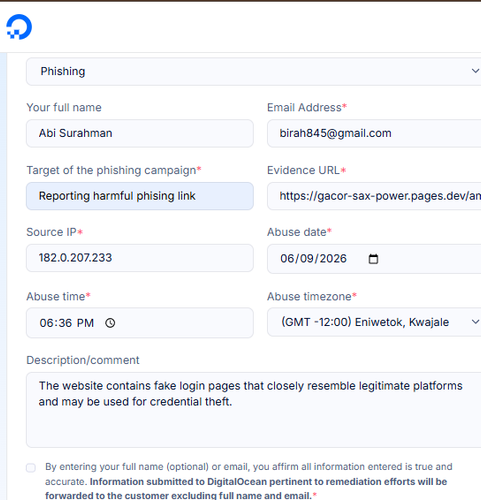Open the calendar picker in Abuse date
Viewport: 481px width, 500px height.
373,259
